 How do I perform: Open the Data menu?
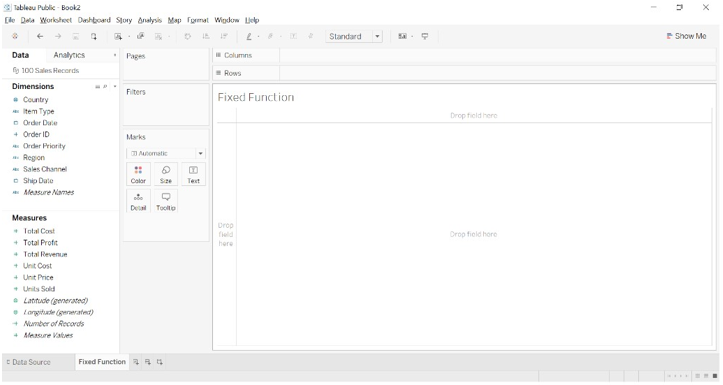tap(27, 20)
